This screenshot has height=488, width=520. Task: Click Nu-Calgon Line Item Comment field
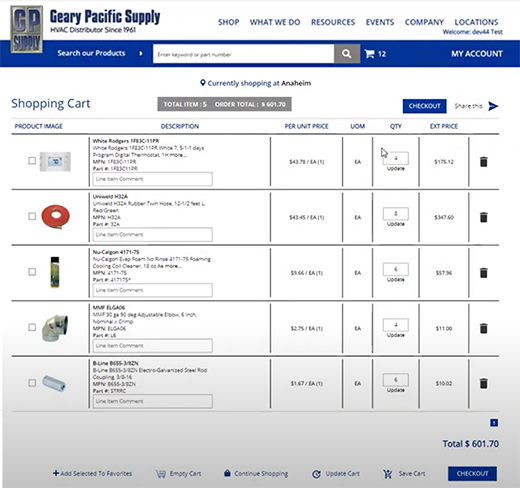pos(153,290)
